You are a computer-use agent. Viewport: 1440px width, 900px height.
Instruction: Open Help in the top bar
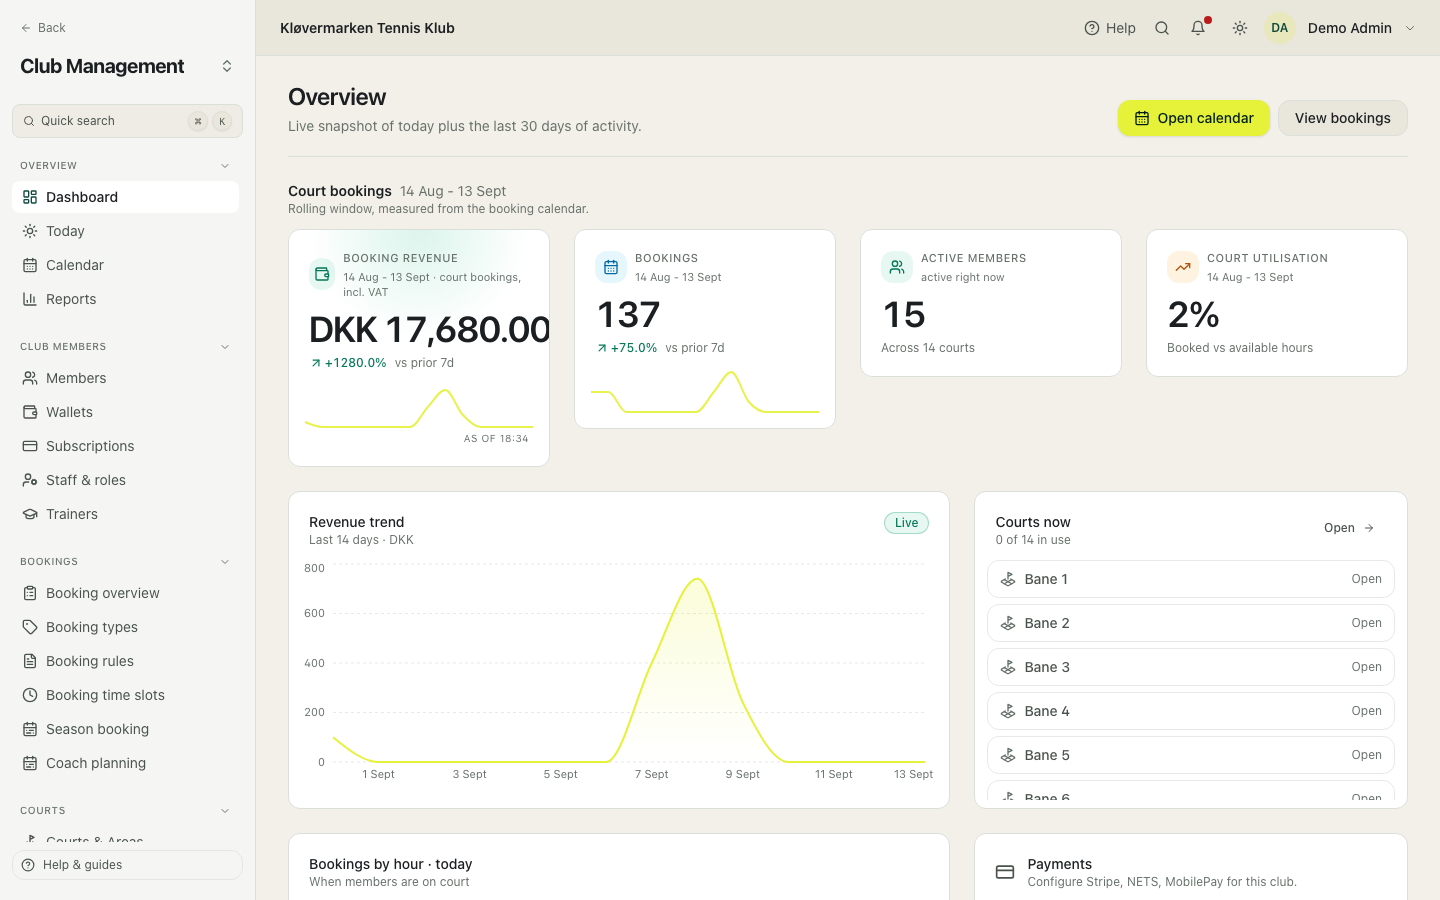[1110, 28]
